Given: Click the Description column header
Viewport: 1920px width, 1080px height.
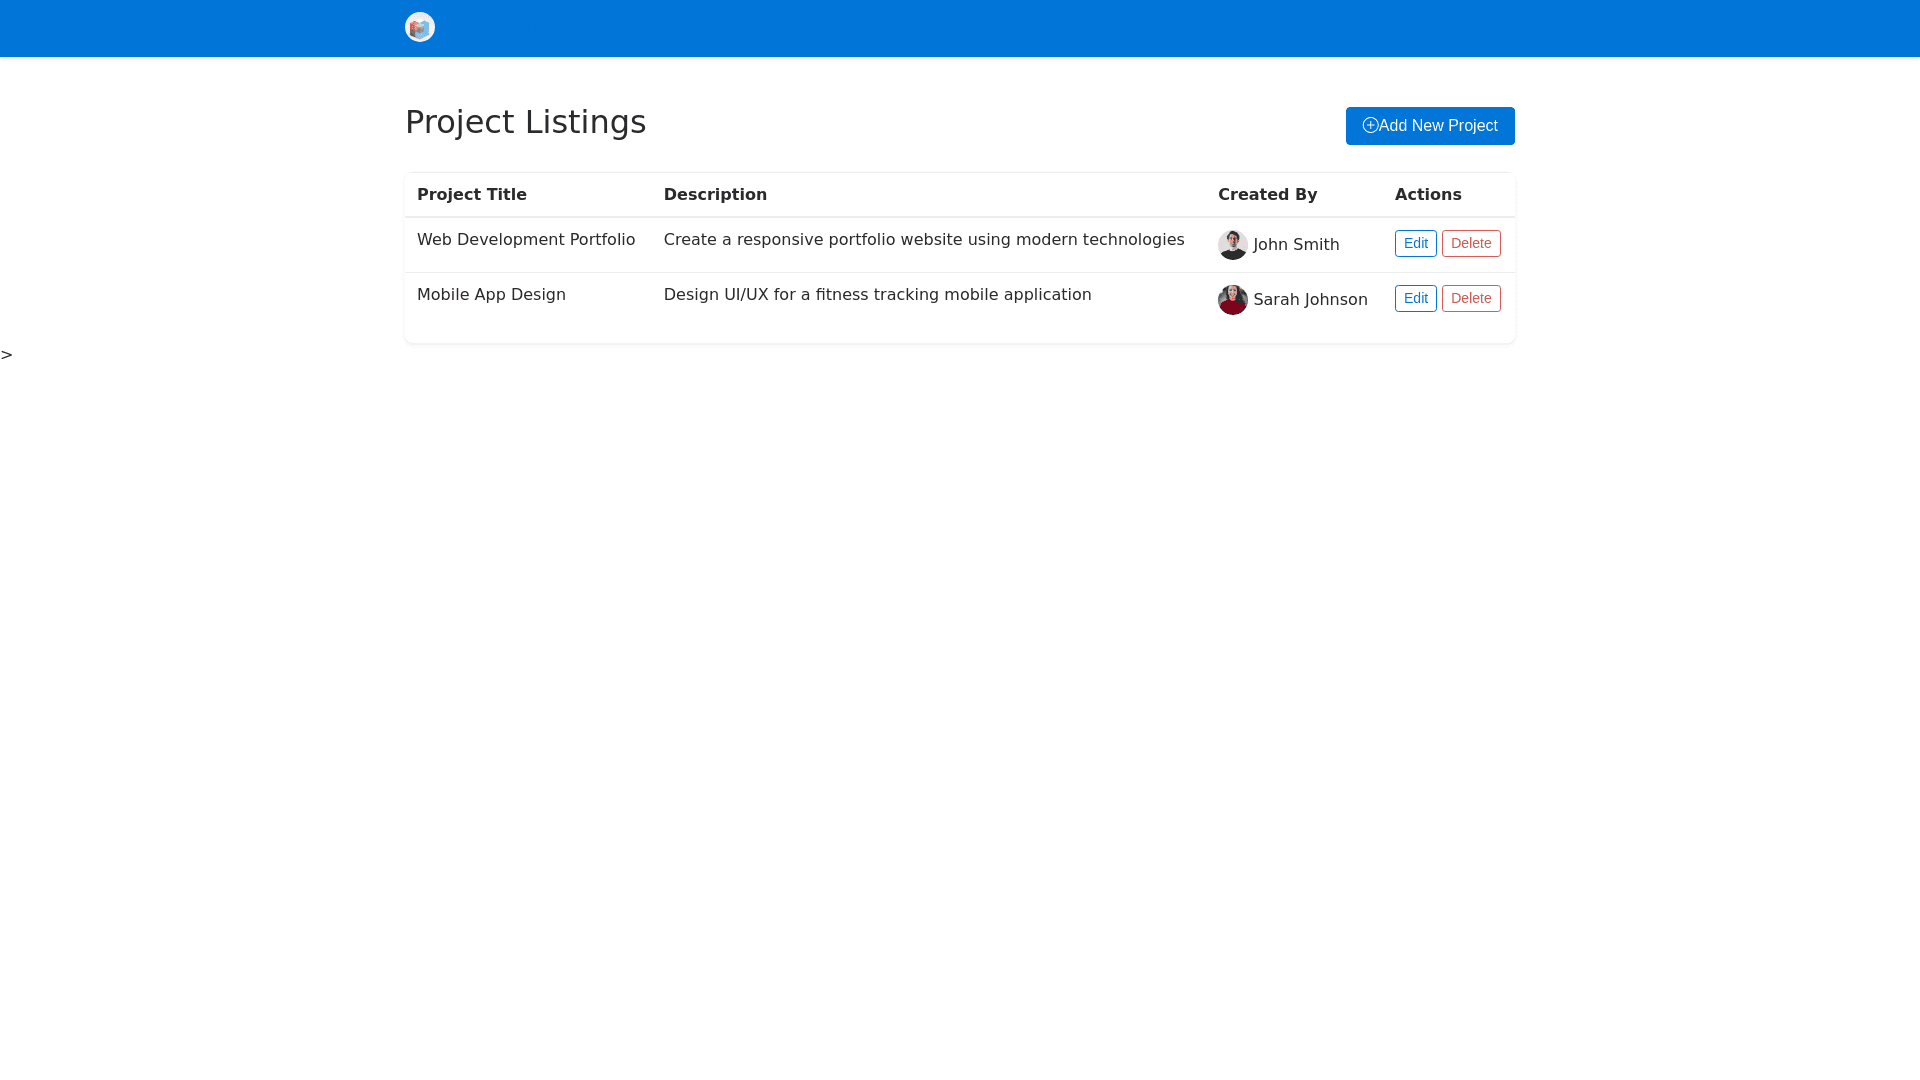Looking at the screenshot, I should (715, 195).
